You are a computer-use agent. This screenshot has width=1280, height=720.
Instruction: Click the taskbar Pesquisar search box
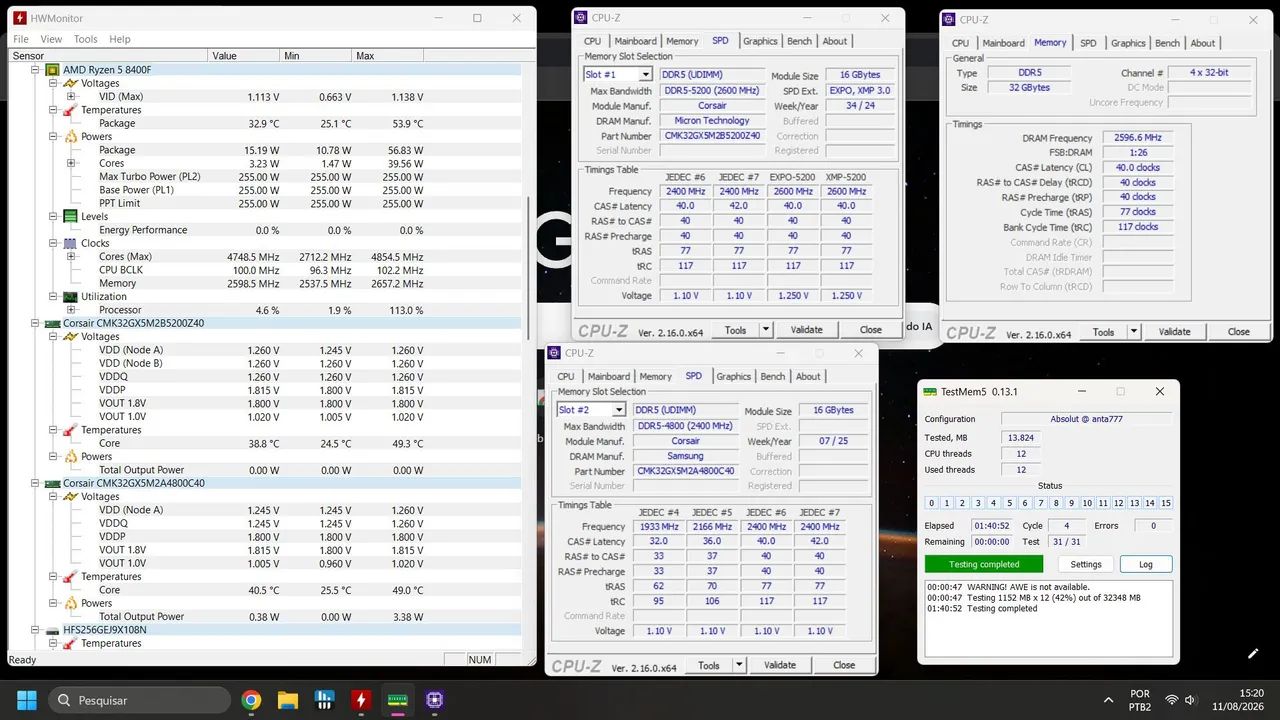141,700
